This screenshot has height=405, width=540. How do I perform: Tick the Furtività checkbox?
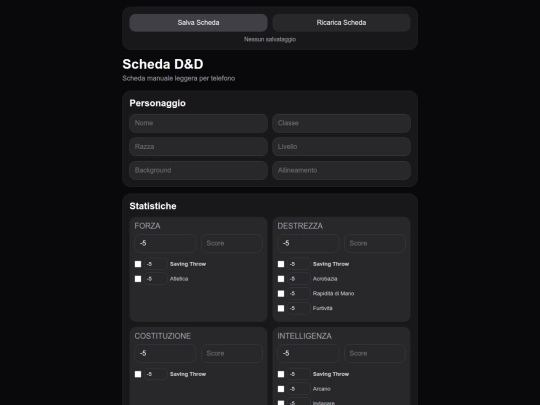tap(281, 309)
